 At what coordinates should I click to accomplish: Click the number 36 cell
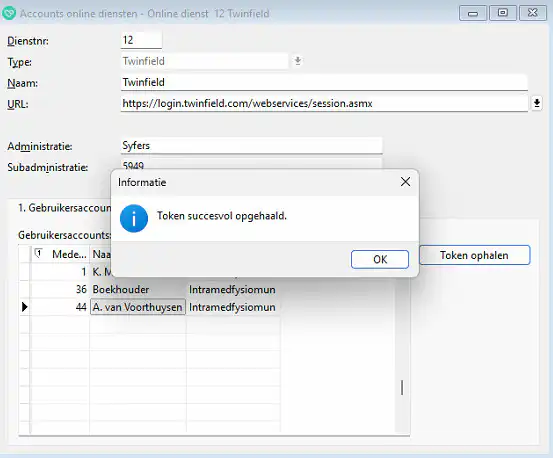pos(60,289)
